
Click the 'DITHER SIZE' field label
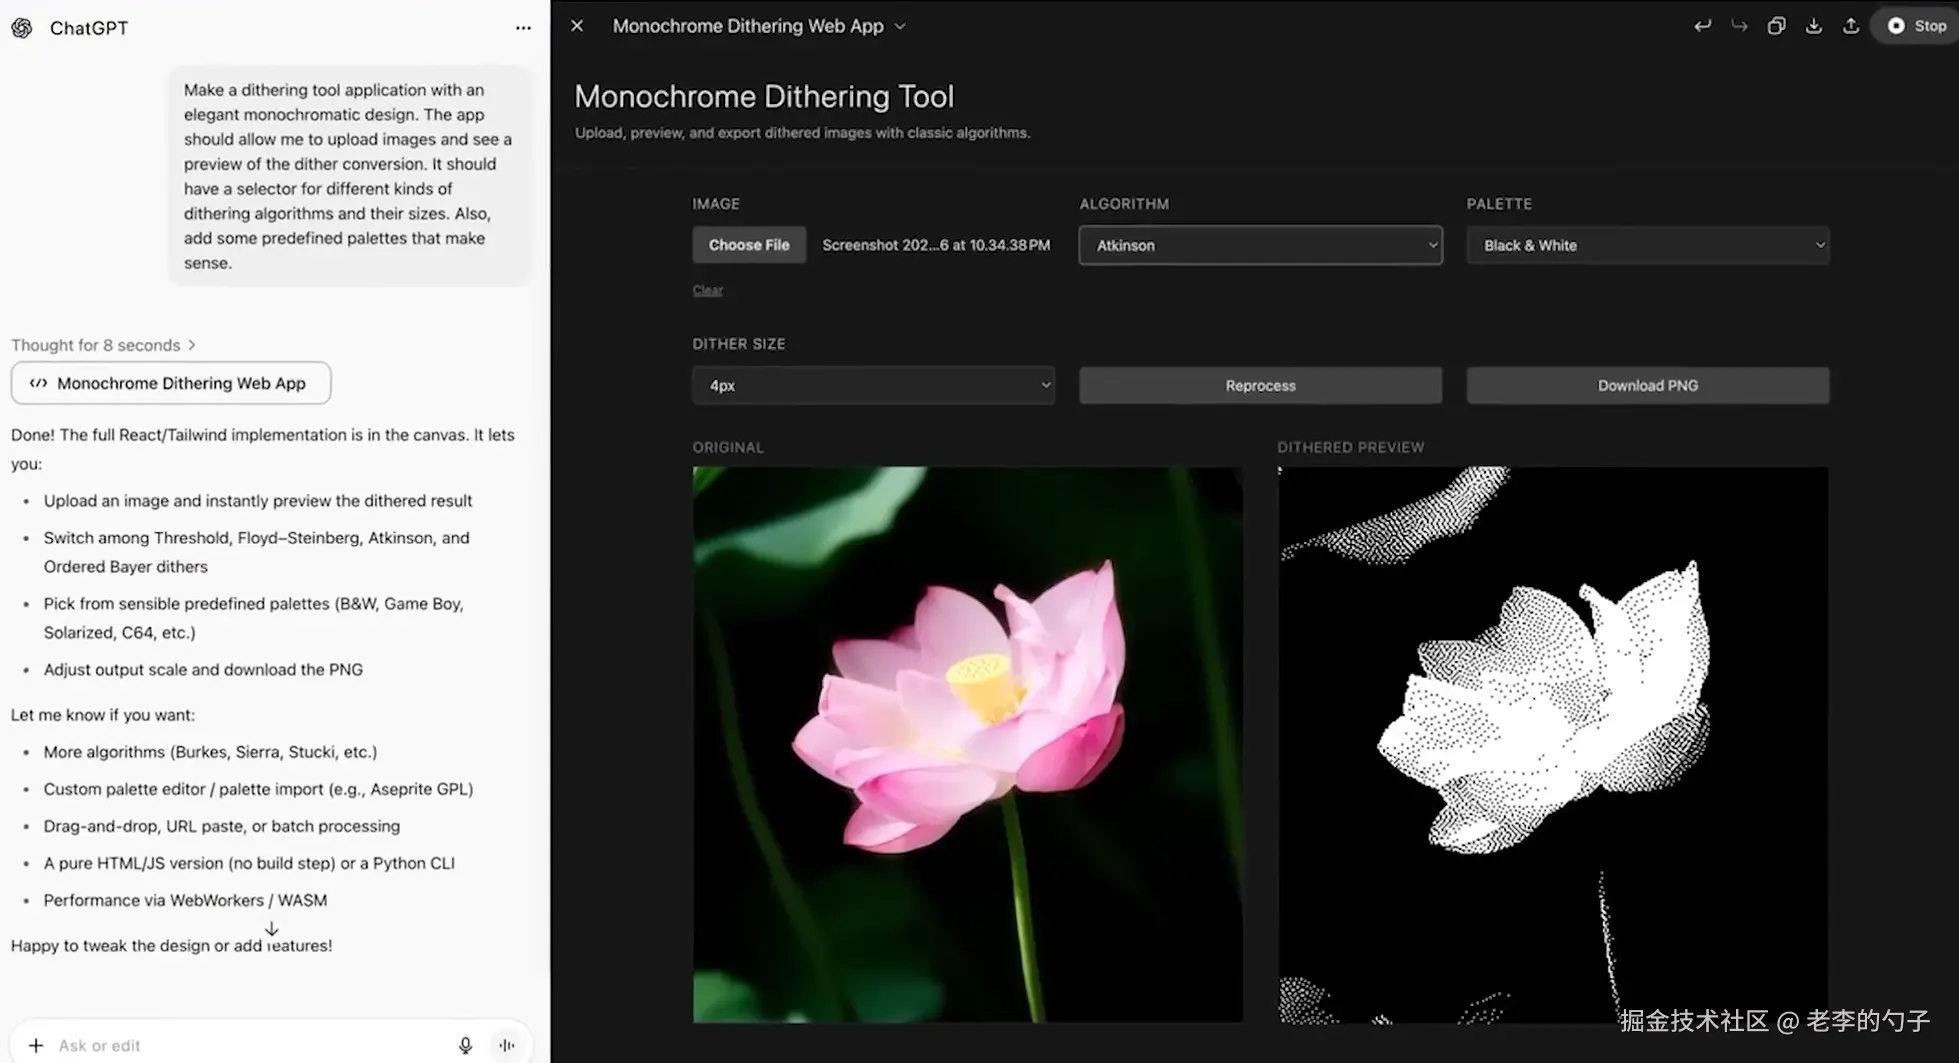tap(739, 344)
